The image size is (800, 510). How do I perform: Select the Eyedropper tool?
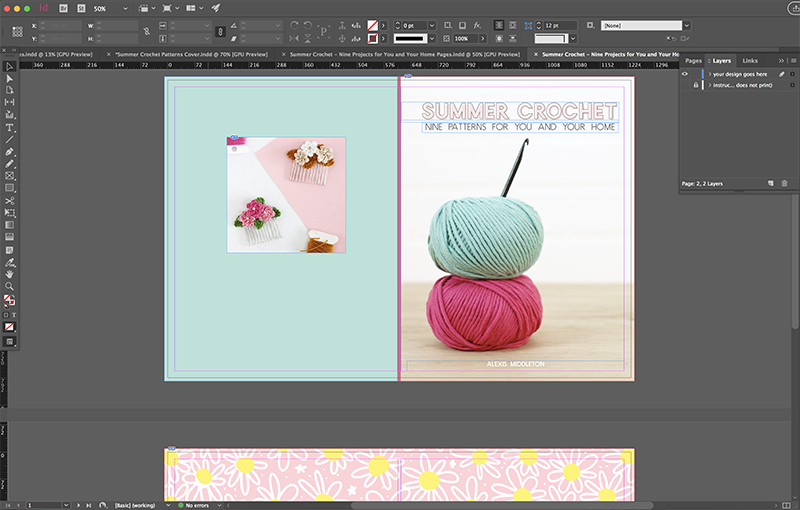[x=9, y=263]
